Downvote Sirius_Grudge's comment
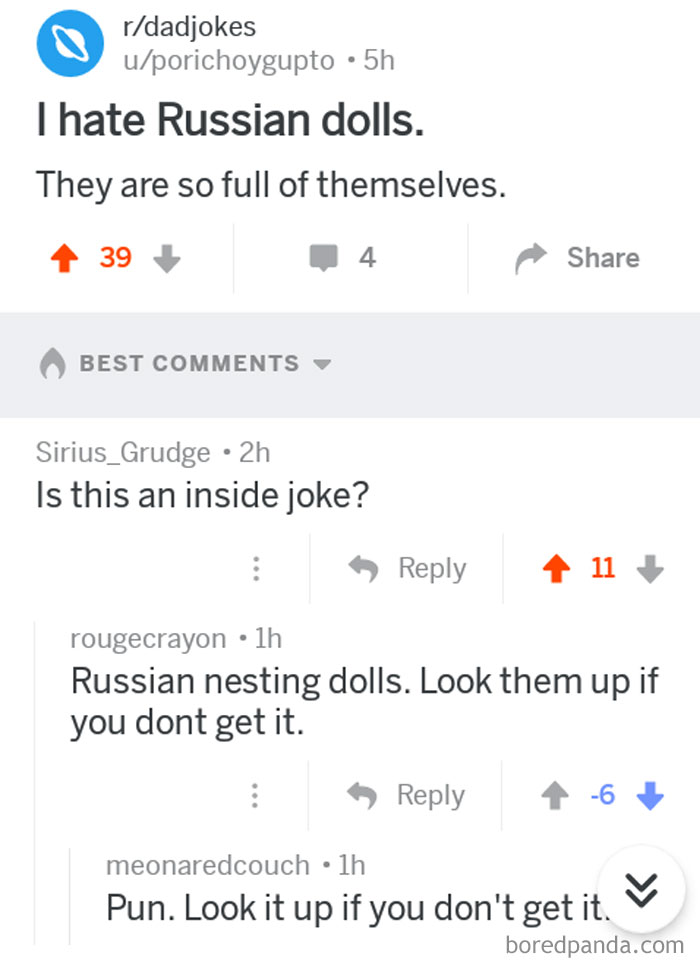The image size is (700, 968). 650,568
